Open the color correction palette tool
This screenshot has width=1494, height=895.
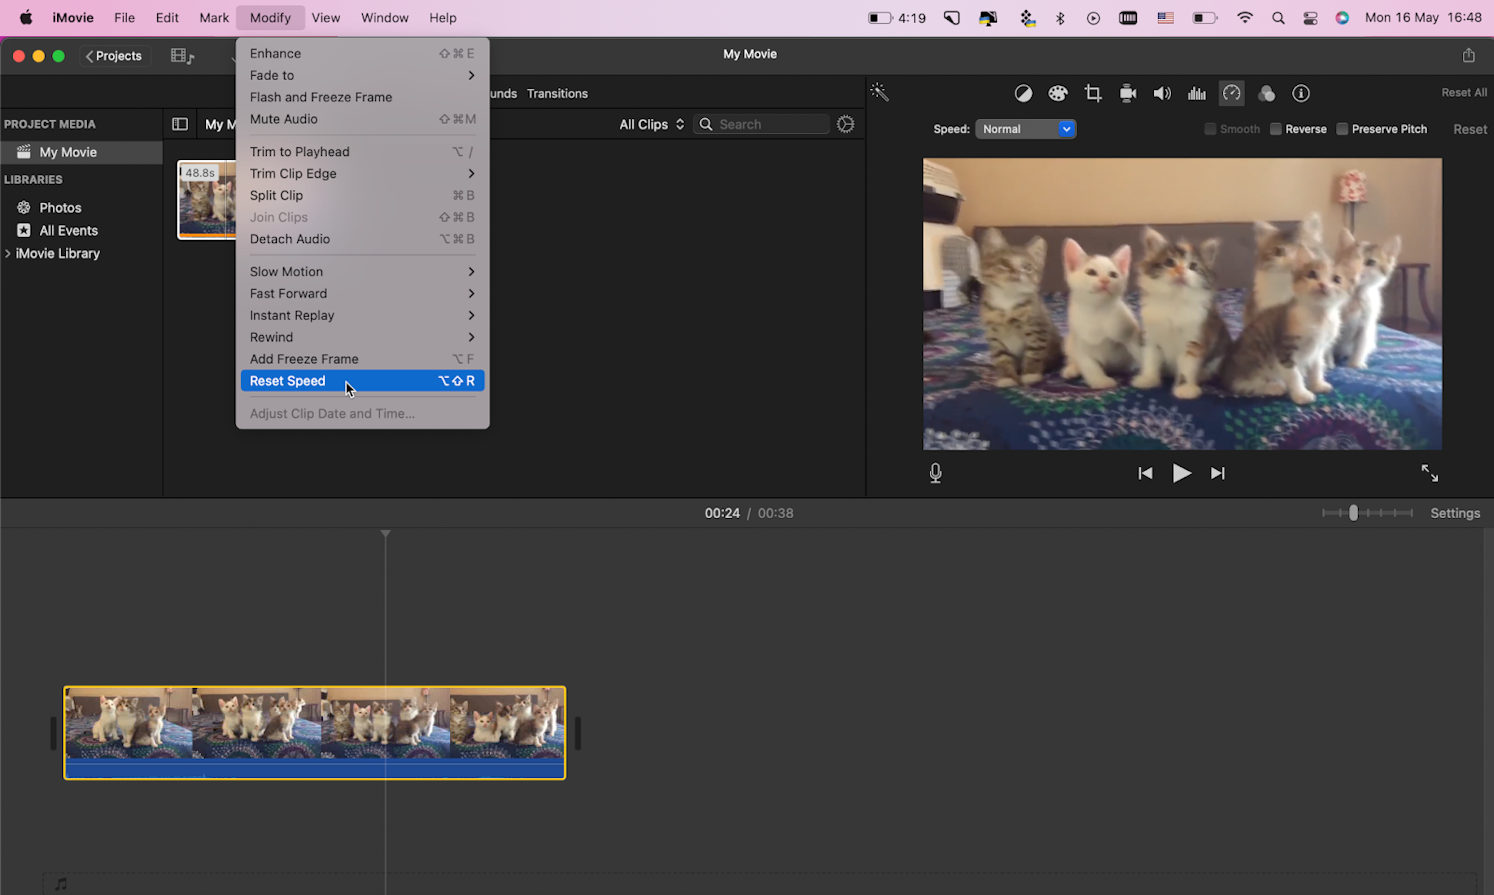click(x=1057, y=93)
